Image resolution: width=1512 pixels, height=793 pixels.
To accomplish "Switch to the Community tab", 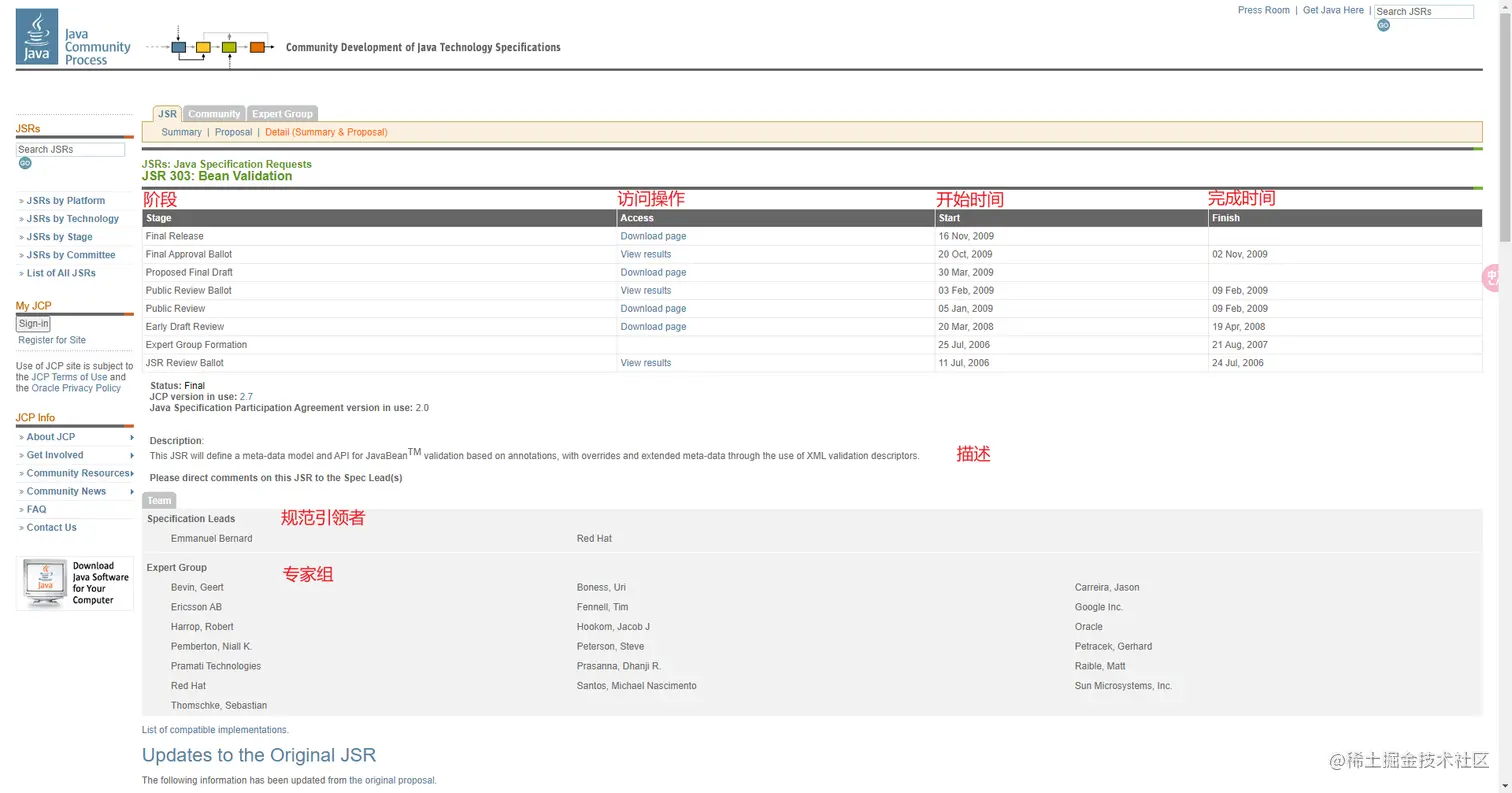I will pos(214,114).
